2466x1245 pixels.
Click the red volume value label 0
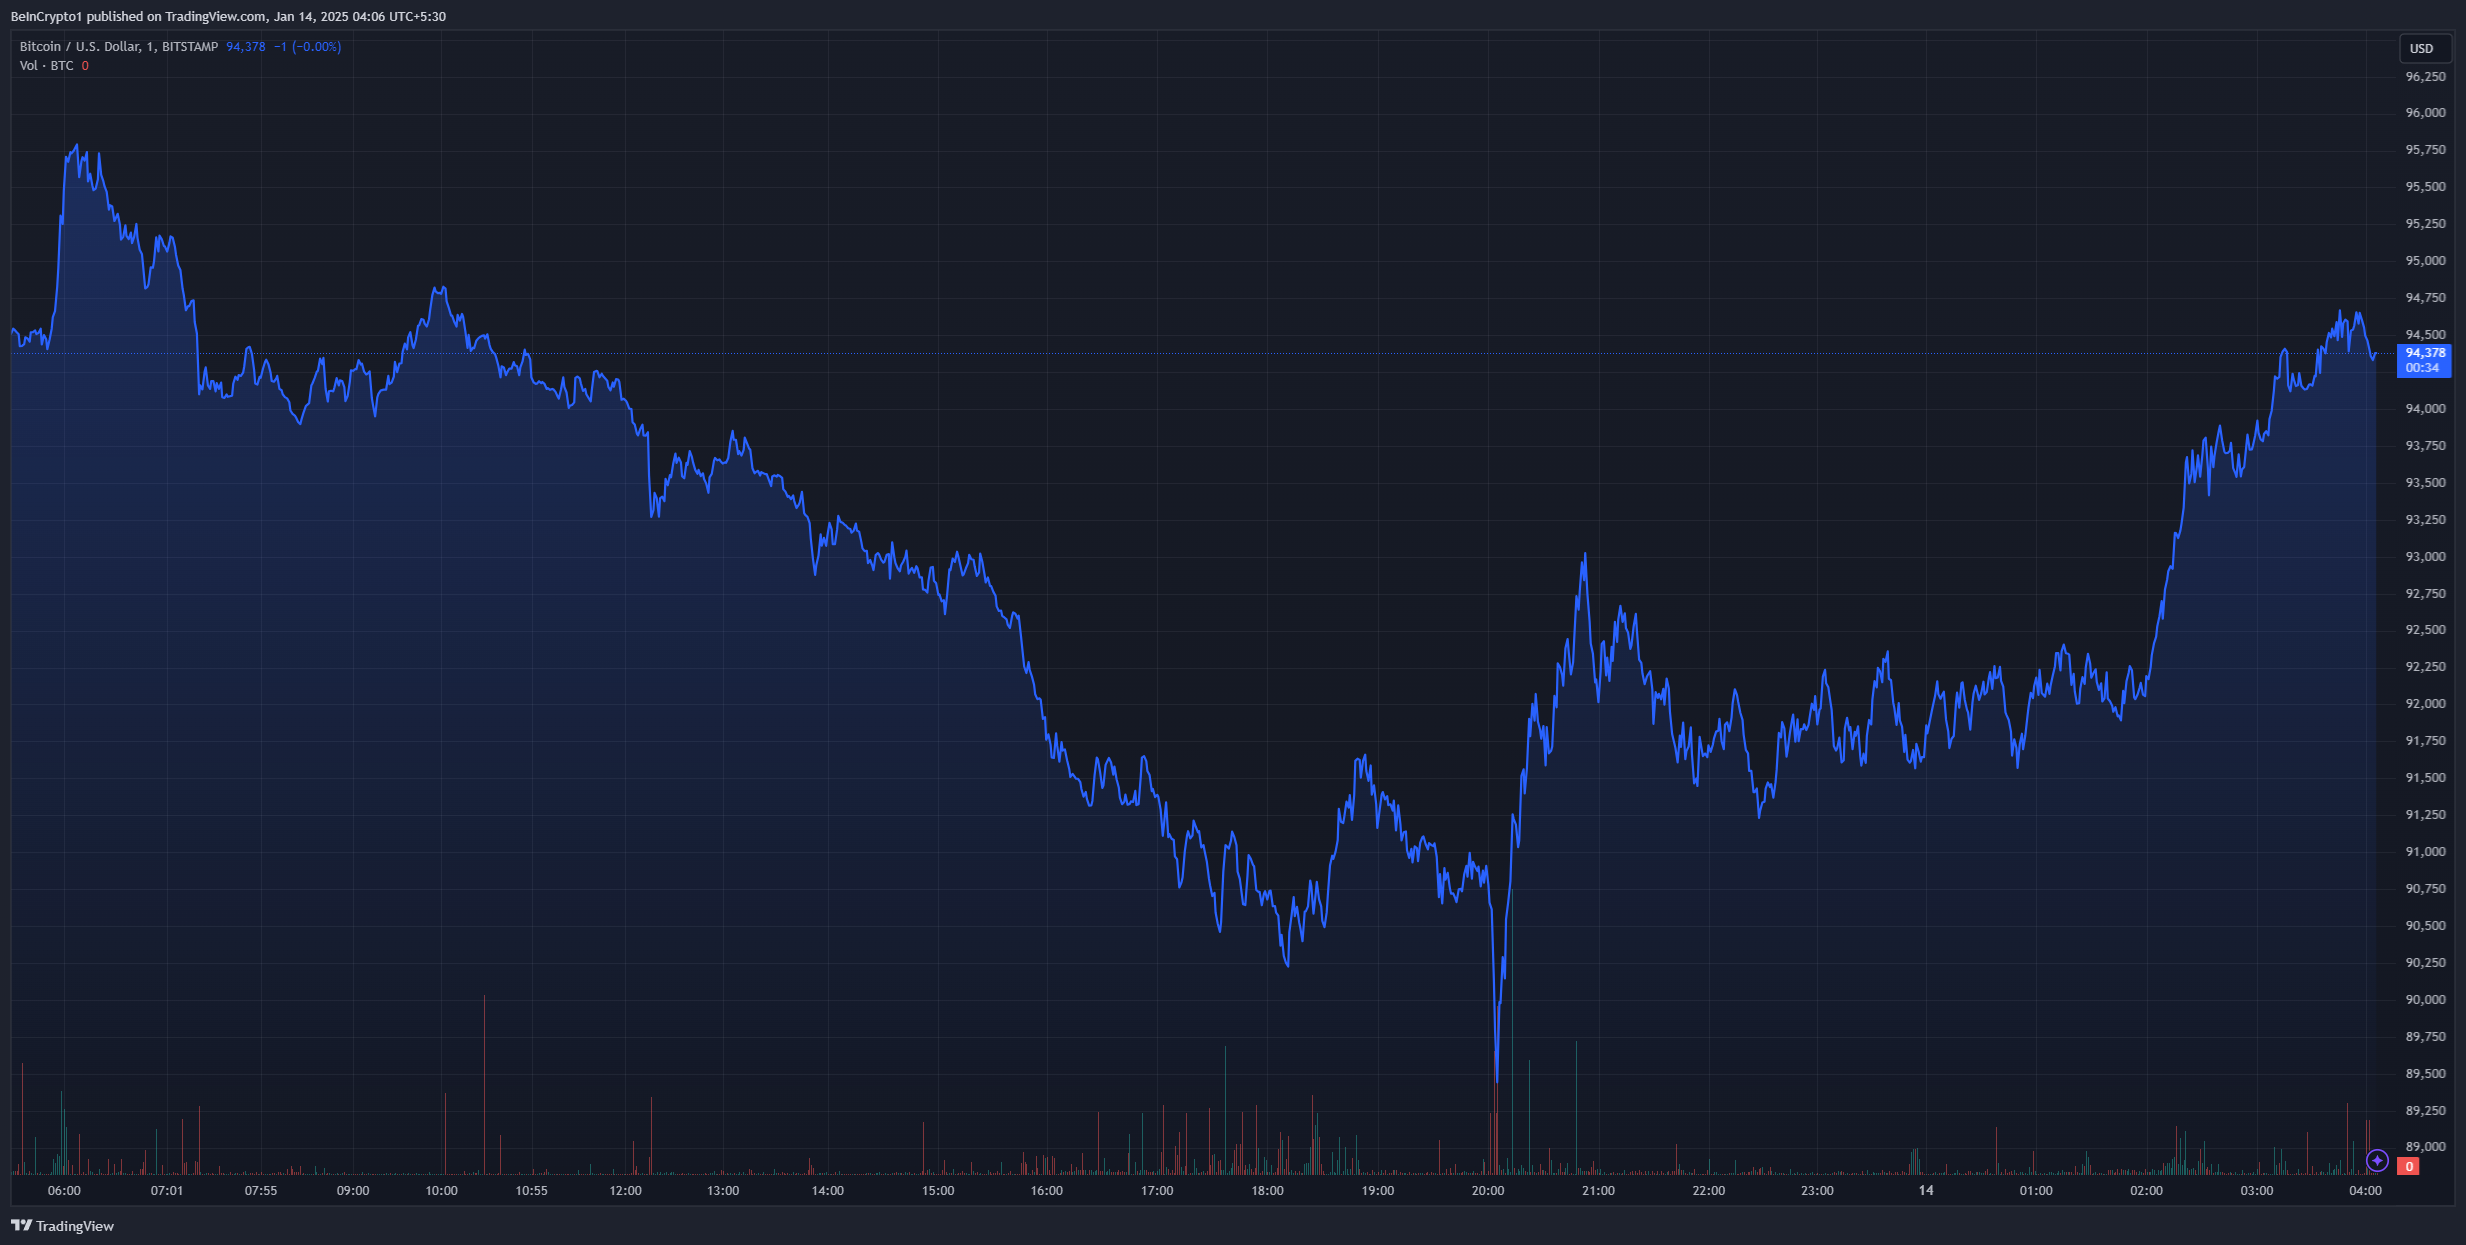point(2409,1166)
